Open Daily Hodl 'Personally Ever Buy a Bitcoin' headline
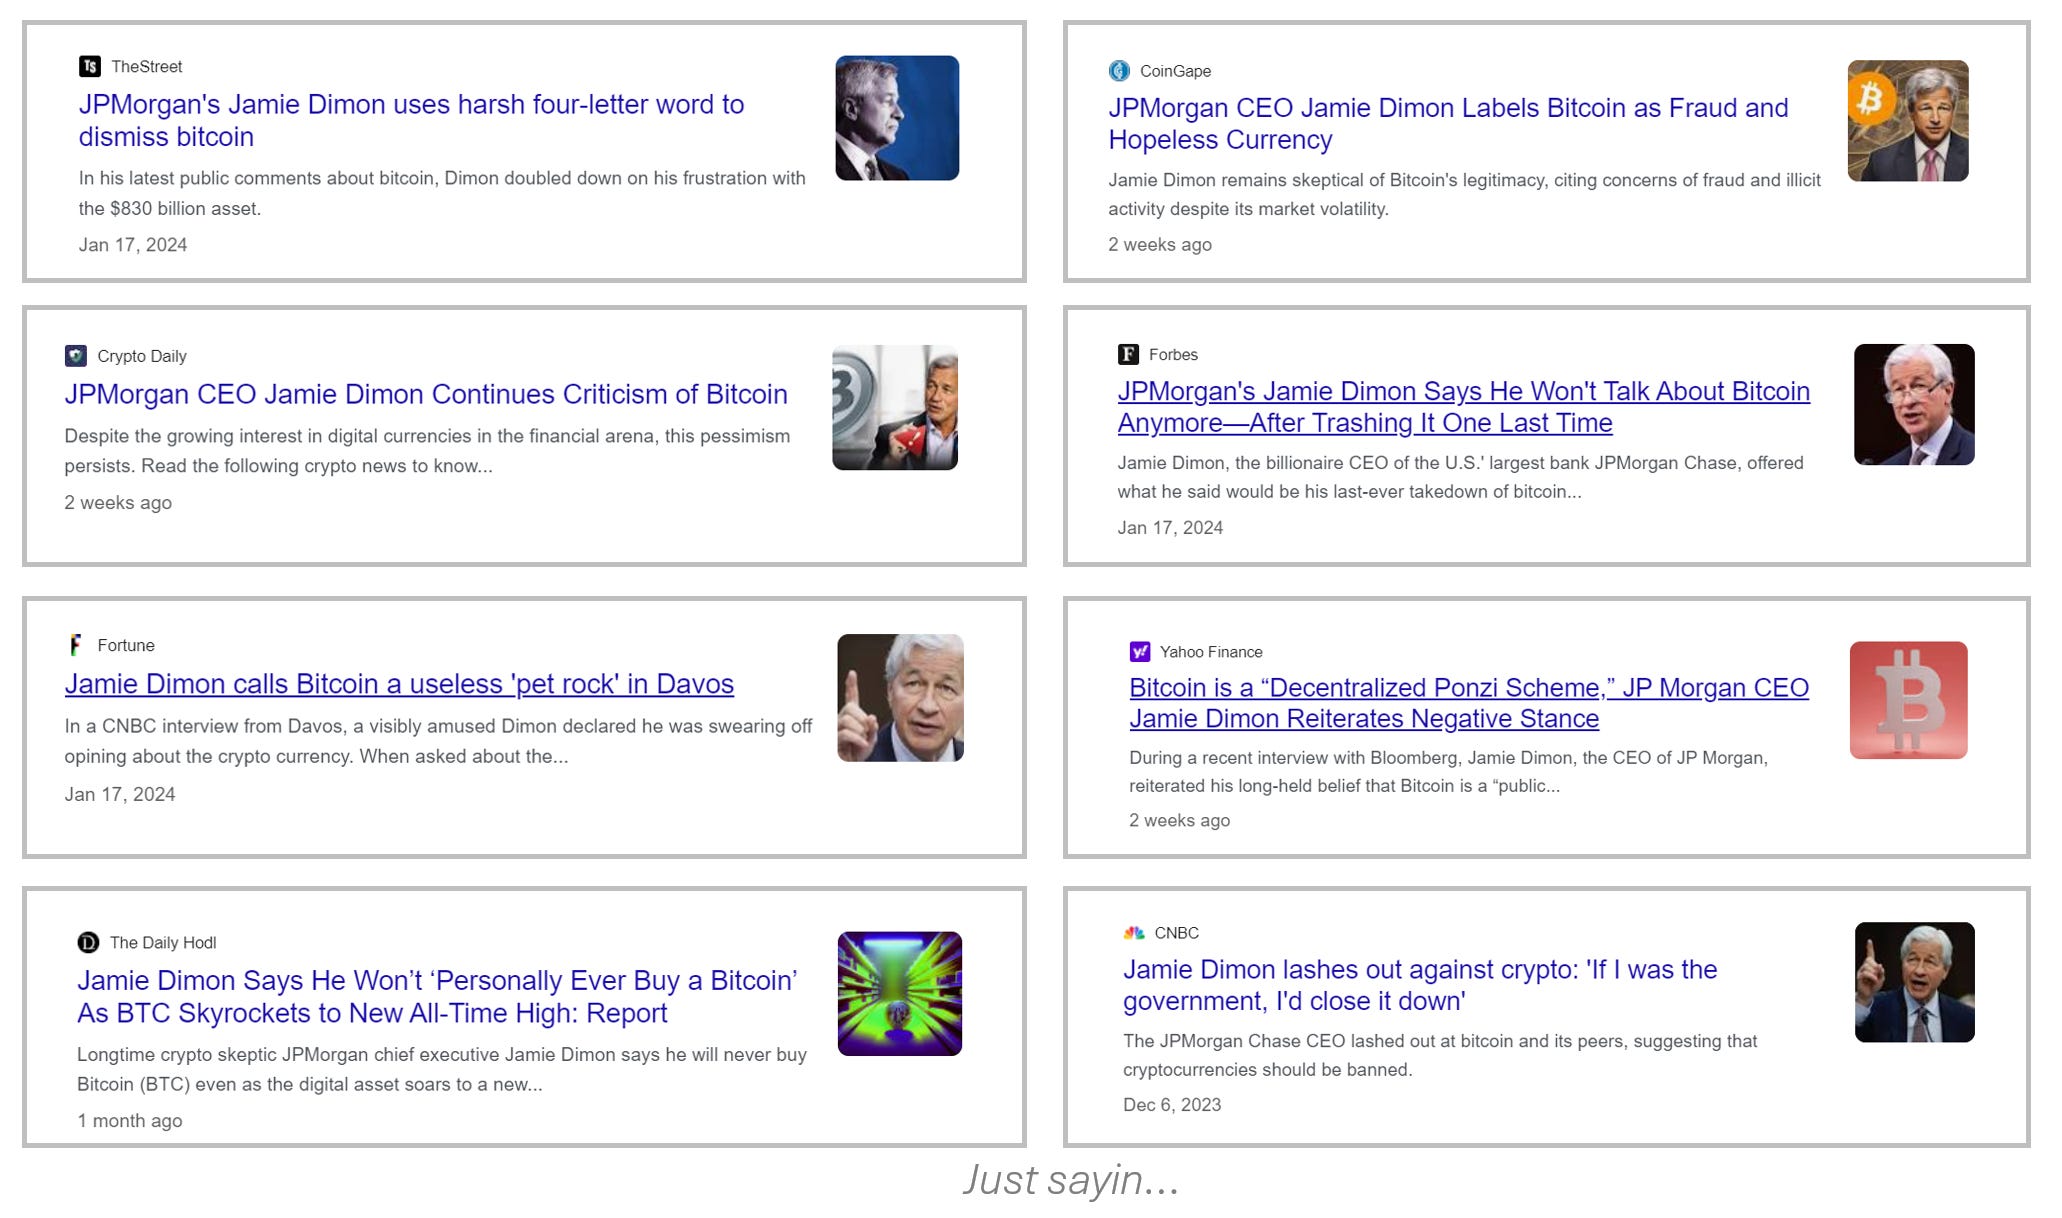Viewport: 2062px width, 1218px height. pos(437,996)
